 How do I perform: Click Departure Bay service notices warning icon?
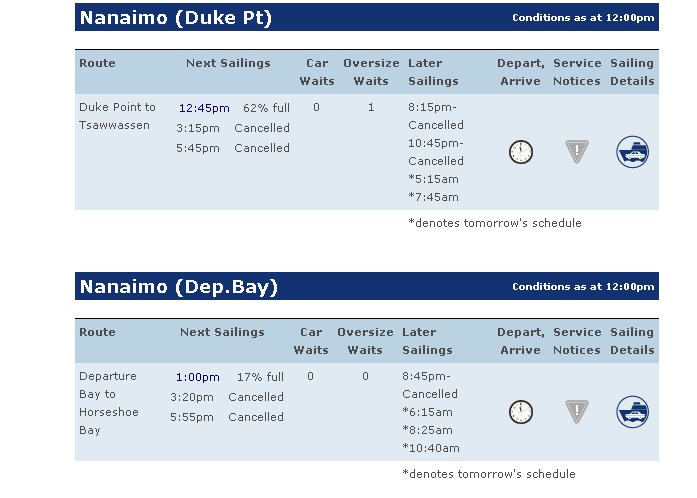tap(577, 412)
